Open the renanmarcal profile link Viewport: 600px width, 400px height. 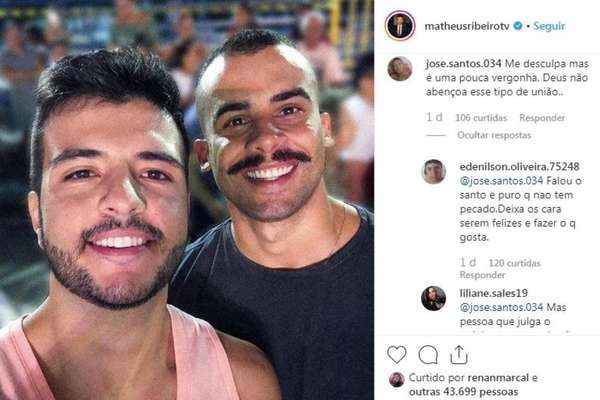(x=498, y=378)
